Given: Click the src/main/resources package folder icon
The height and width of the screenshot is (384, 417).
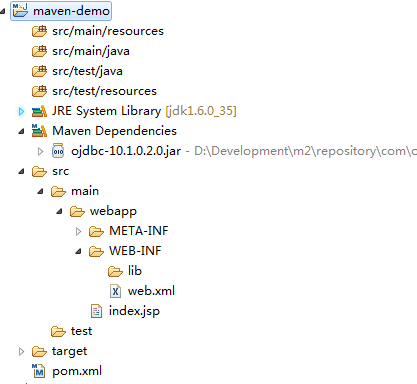Looking at the screenshot, I should [39, 31].
